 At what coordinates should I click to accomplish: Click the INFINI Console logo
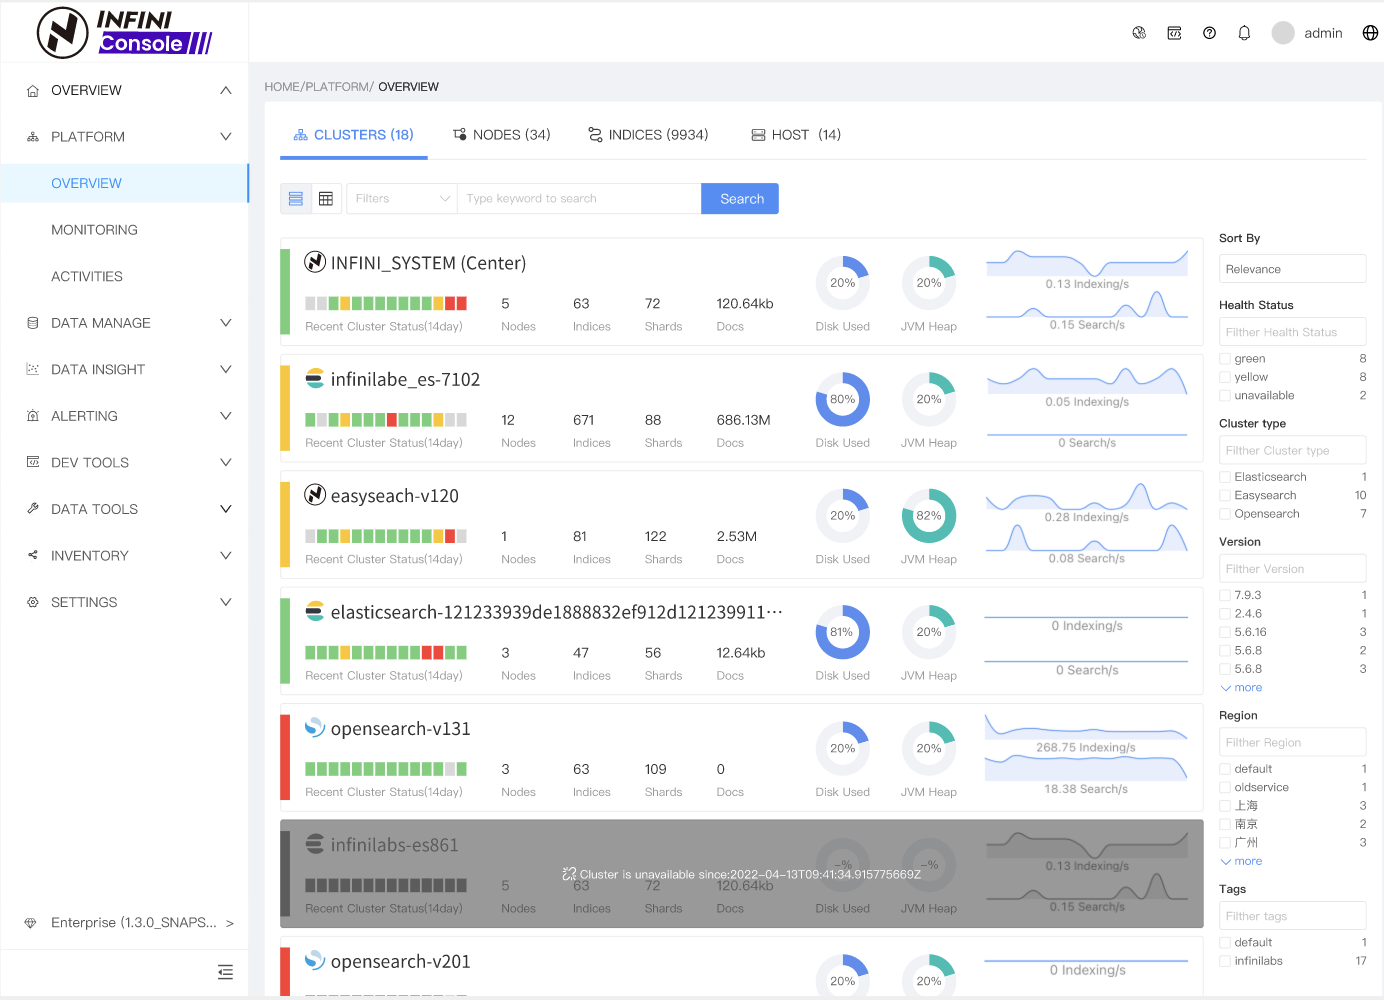coord(124,32)
